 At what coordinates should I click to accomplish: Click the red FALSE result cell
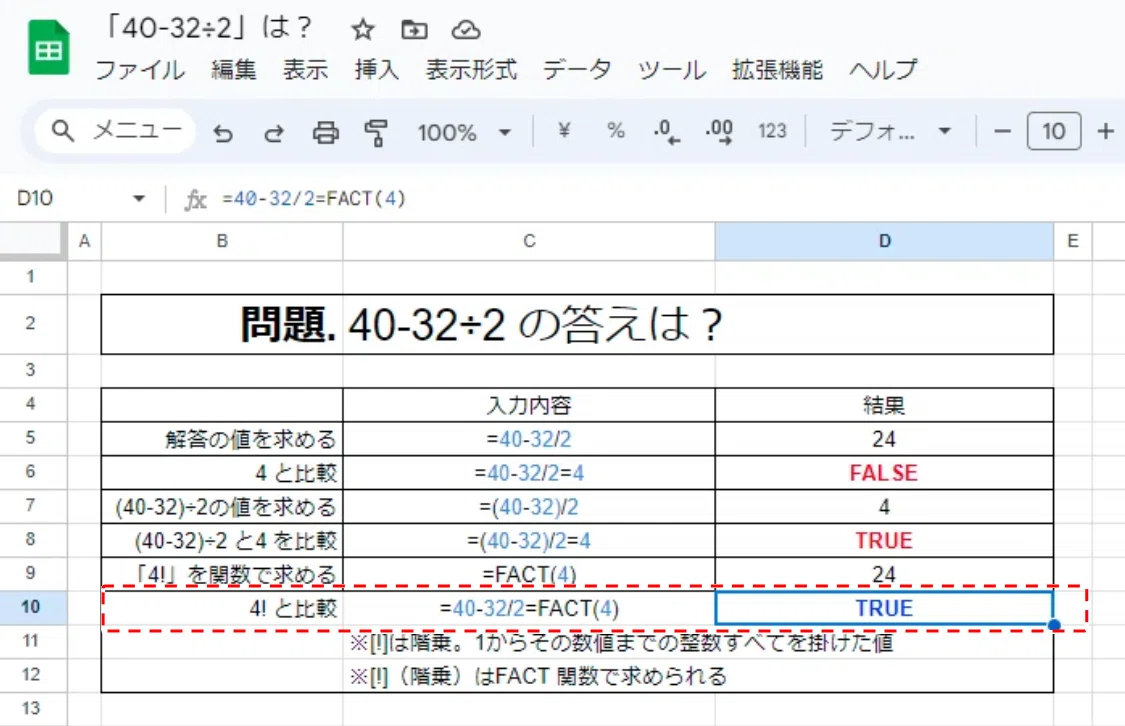point(884,473)
